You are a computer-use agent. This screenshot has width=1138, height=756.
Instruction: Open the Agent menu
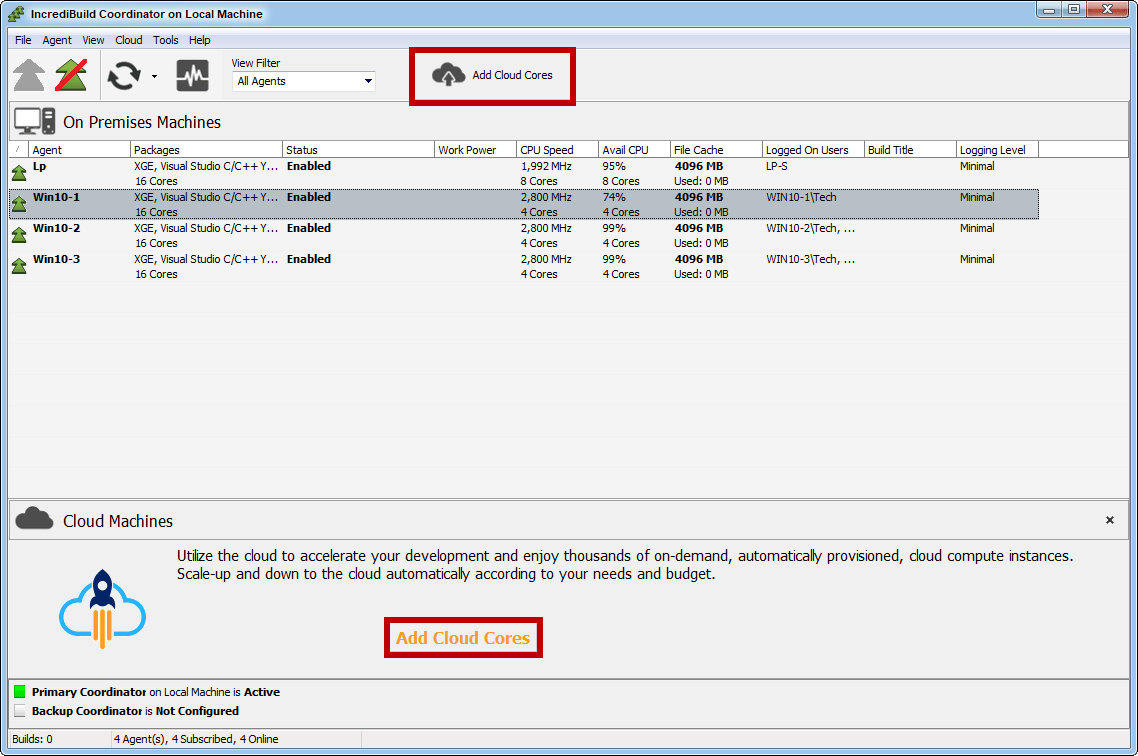pos(57,40)
